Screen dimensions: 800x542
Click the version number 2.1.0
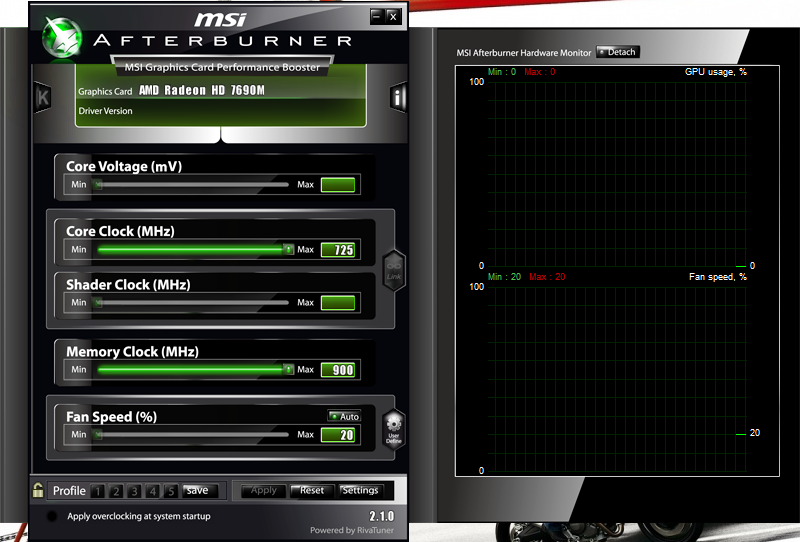point(382,516)
